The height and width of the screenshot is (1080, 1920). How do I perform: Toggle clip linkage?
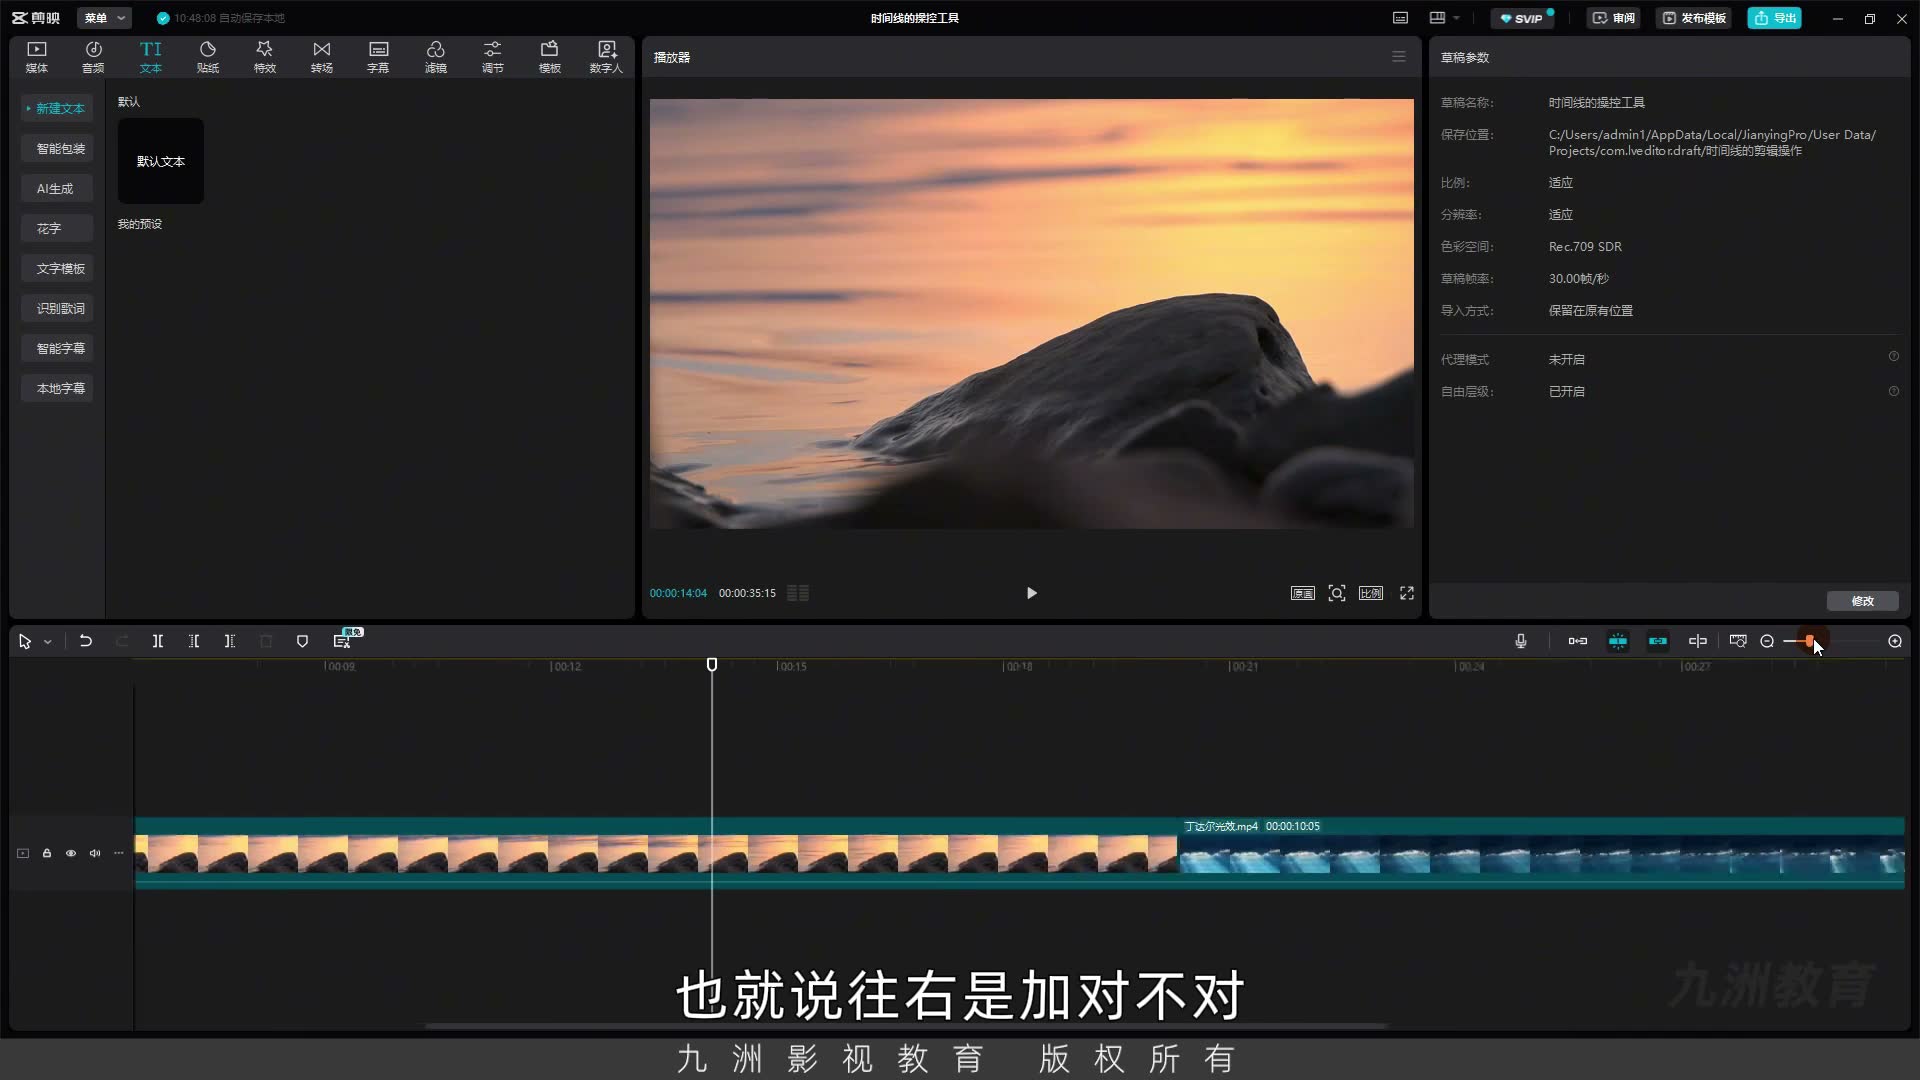pyautogui.click(x=1658, y=641)
